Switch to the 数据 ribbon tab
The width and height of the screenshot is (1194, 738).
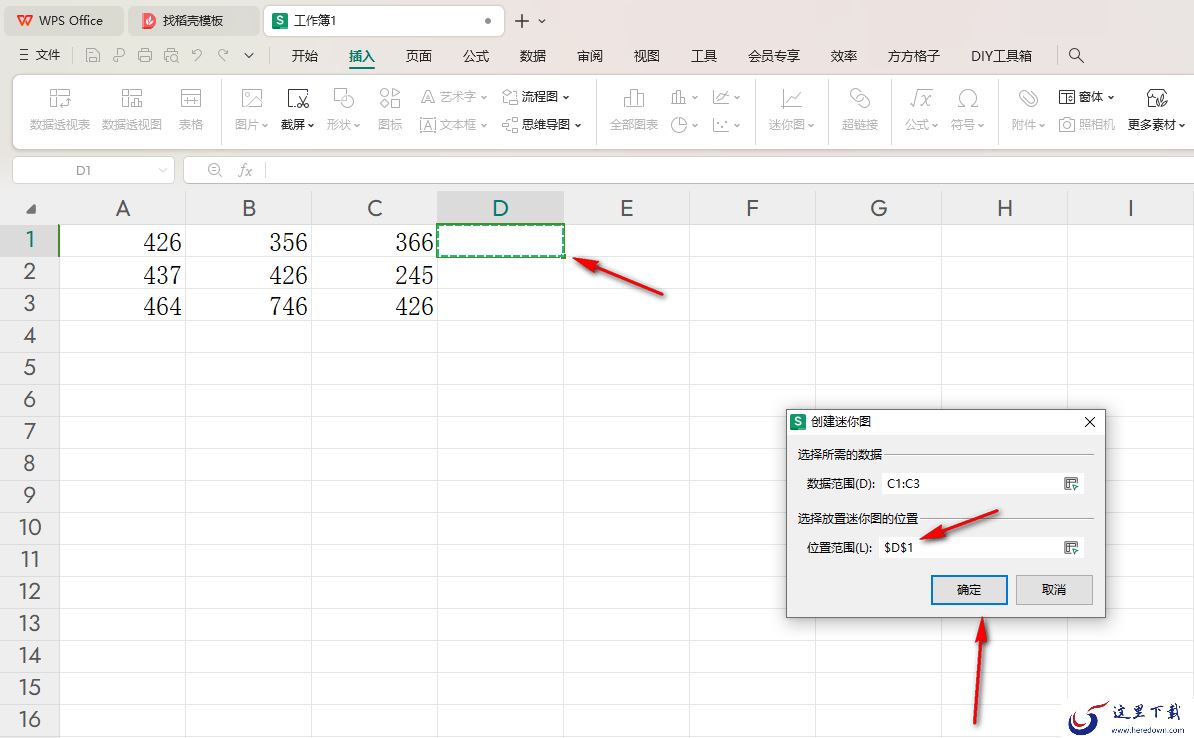pyautogui.click(x=533, y=56)
